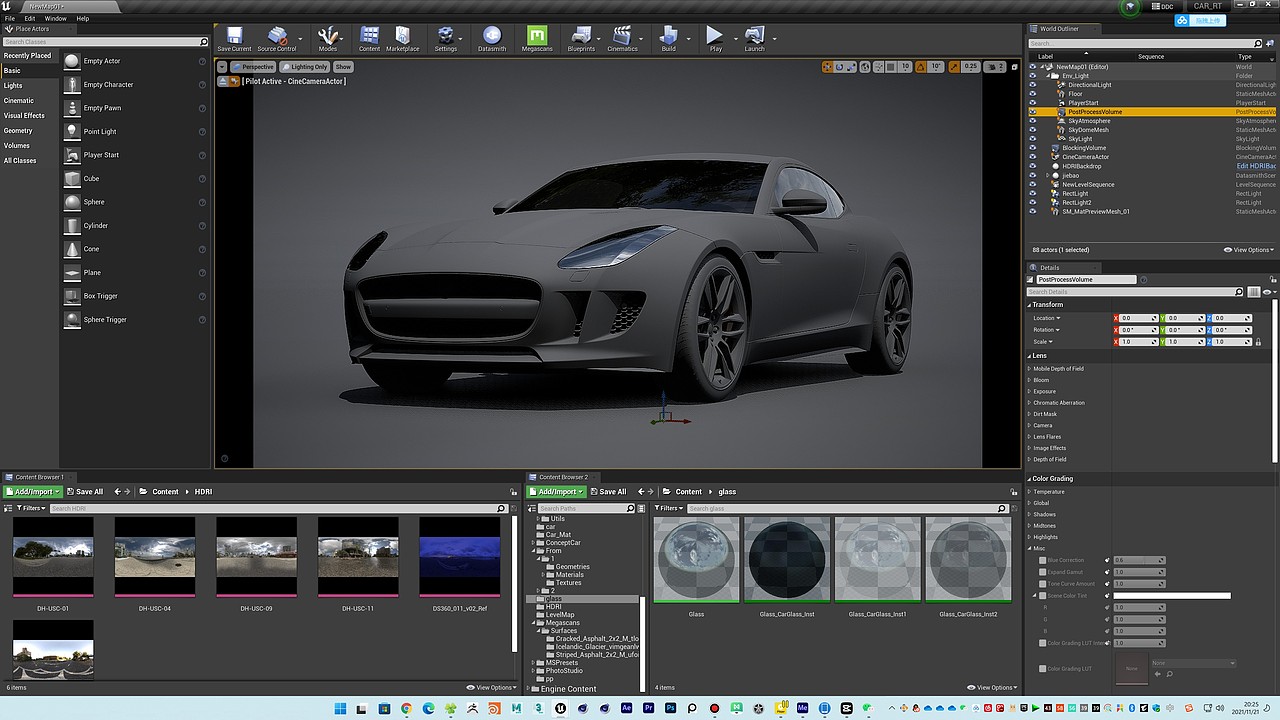Viewport: 1280px width, 720px height.
Task: Toggle visibility eye for SkyLight
Action: pyautogui.click(x=1033, y=139)
